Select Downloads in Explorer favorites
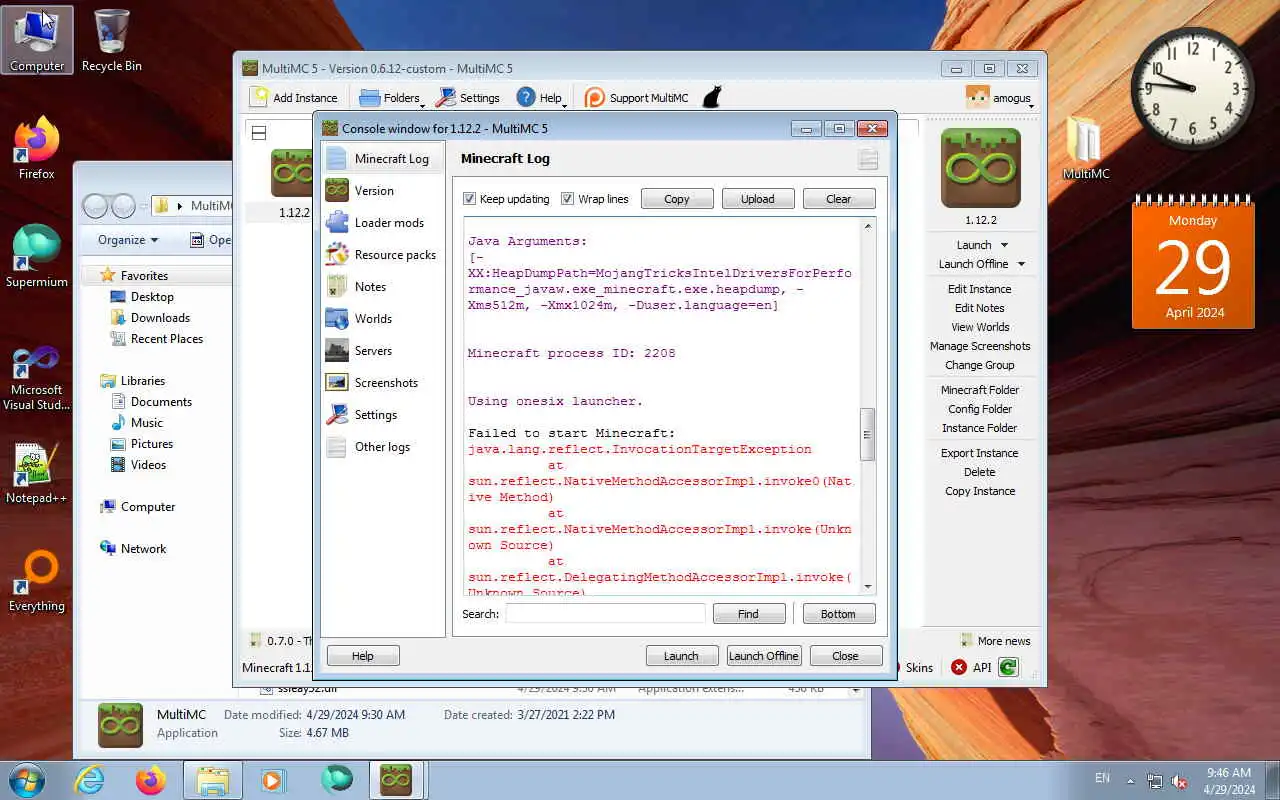The width and height of the screenshot is (1280, 800). (160, 318)
